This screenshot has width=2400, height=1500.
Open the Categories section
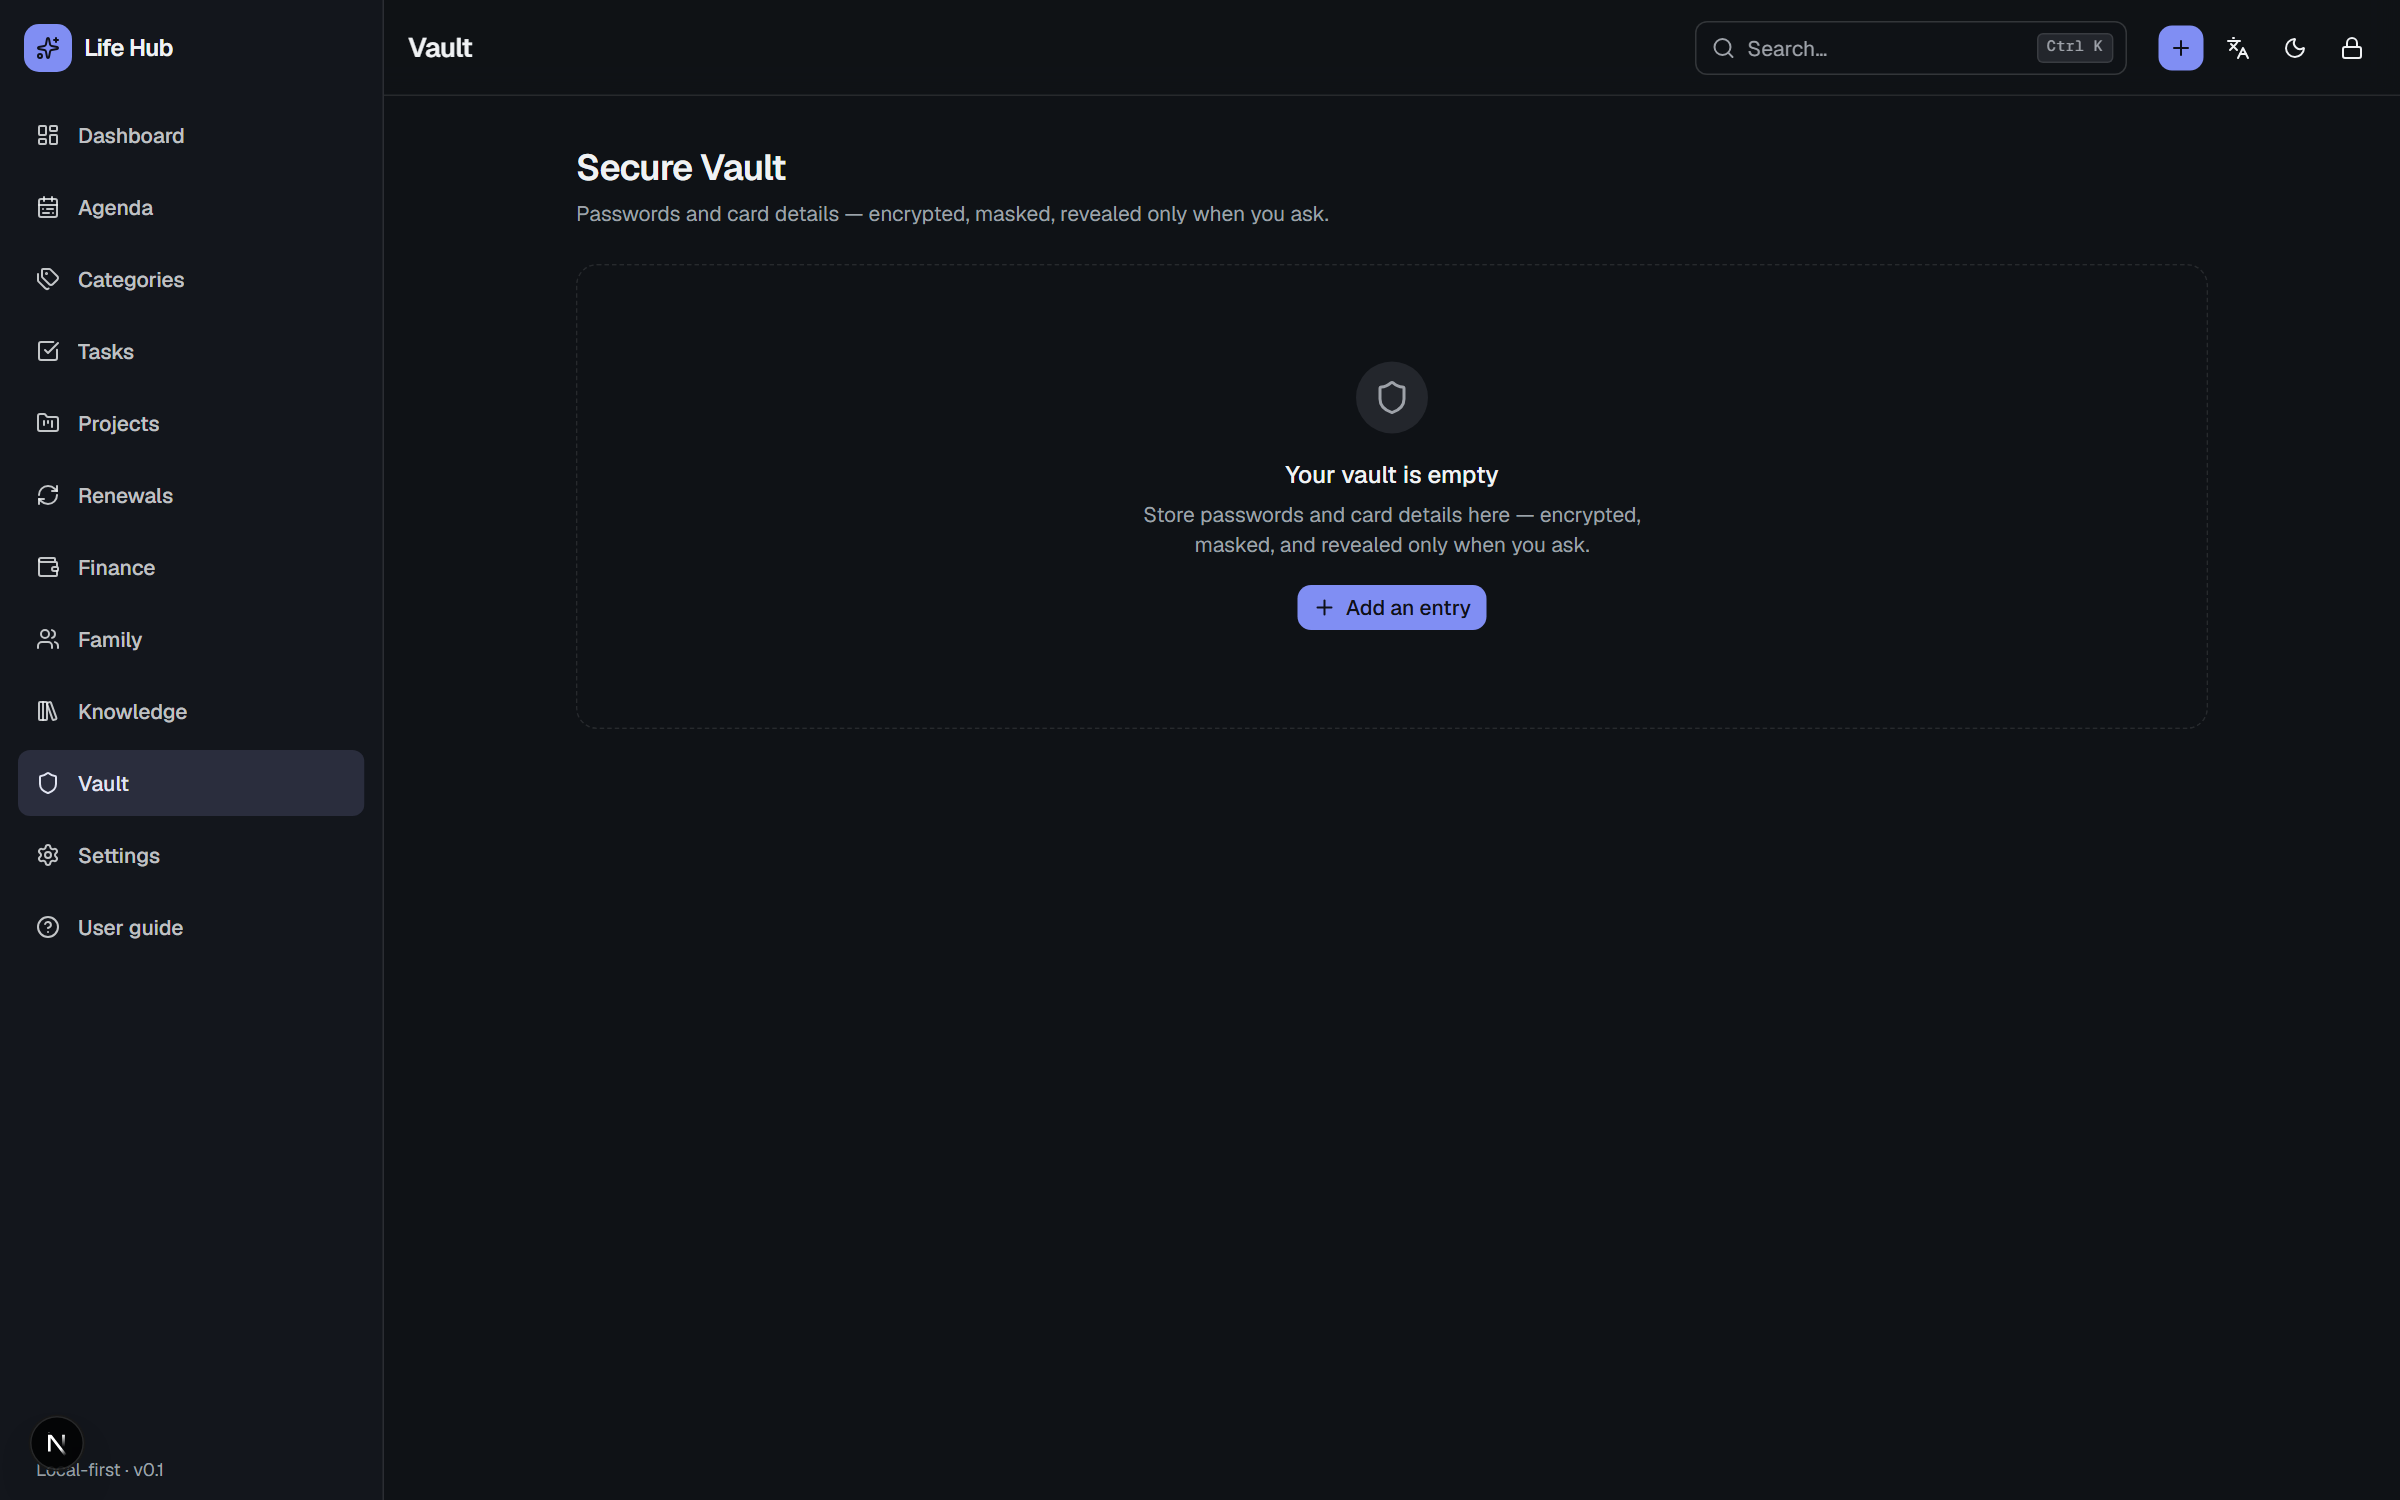coord(191,279)
